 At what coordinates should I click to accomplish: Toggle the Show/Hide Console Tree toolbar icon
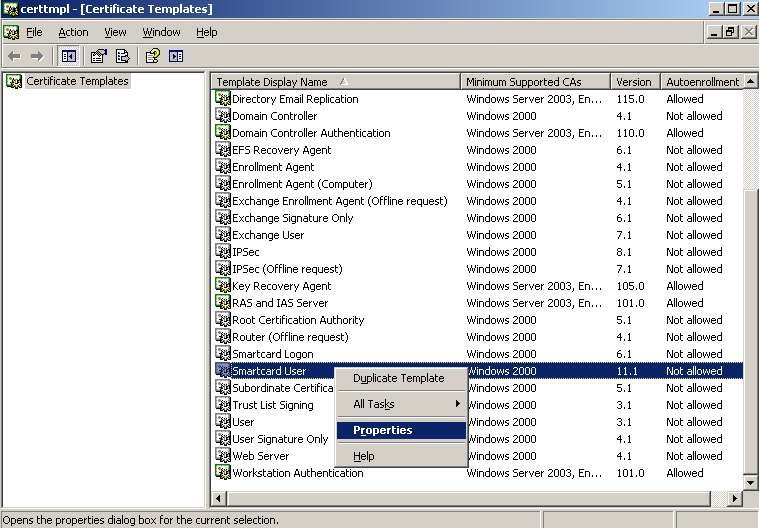point(69,57)
